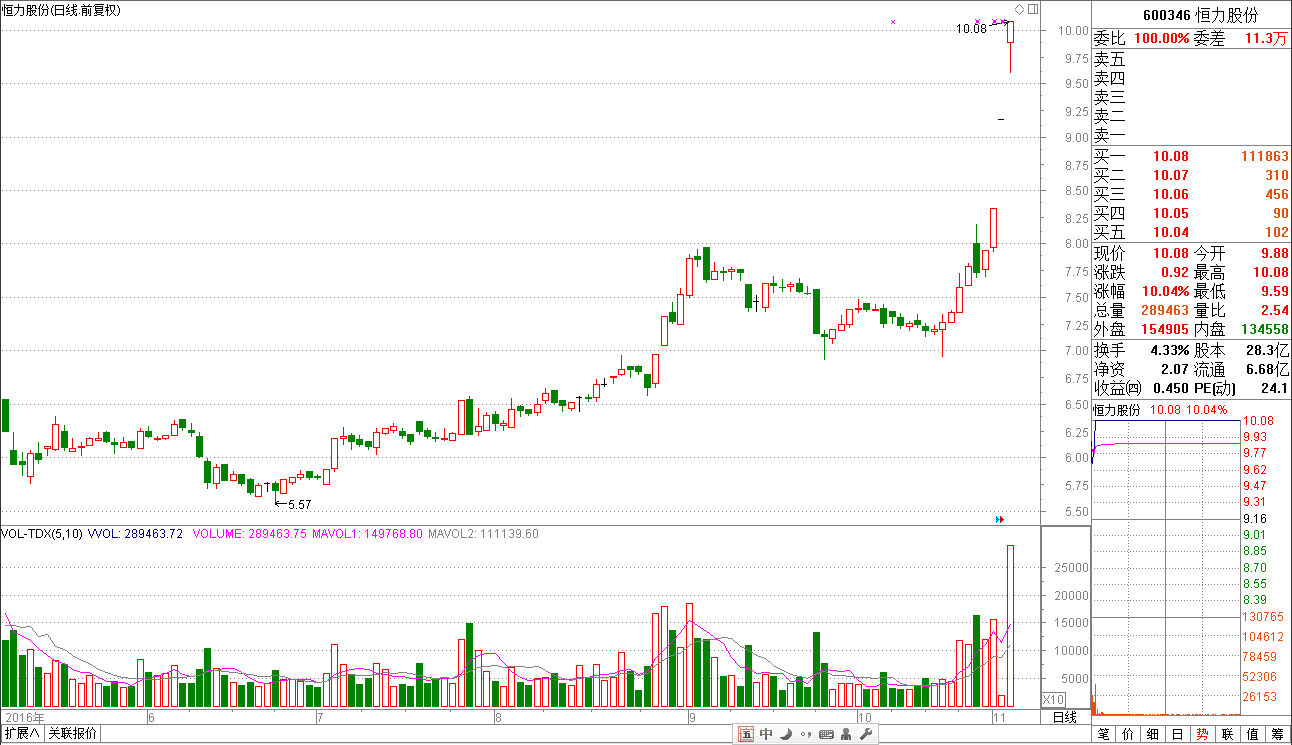This screenshot has width=1292, height=745.
Task: Click the 涨幅 value 10.04%
Action: point(1165,291)
